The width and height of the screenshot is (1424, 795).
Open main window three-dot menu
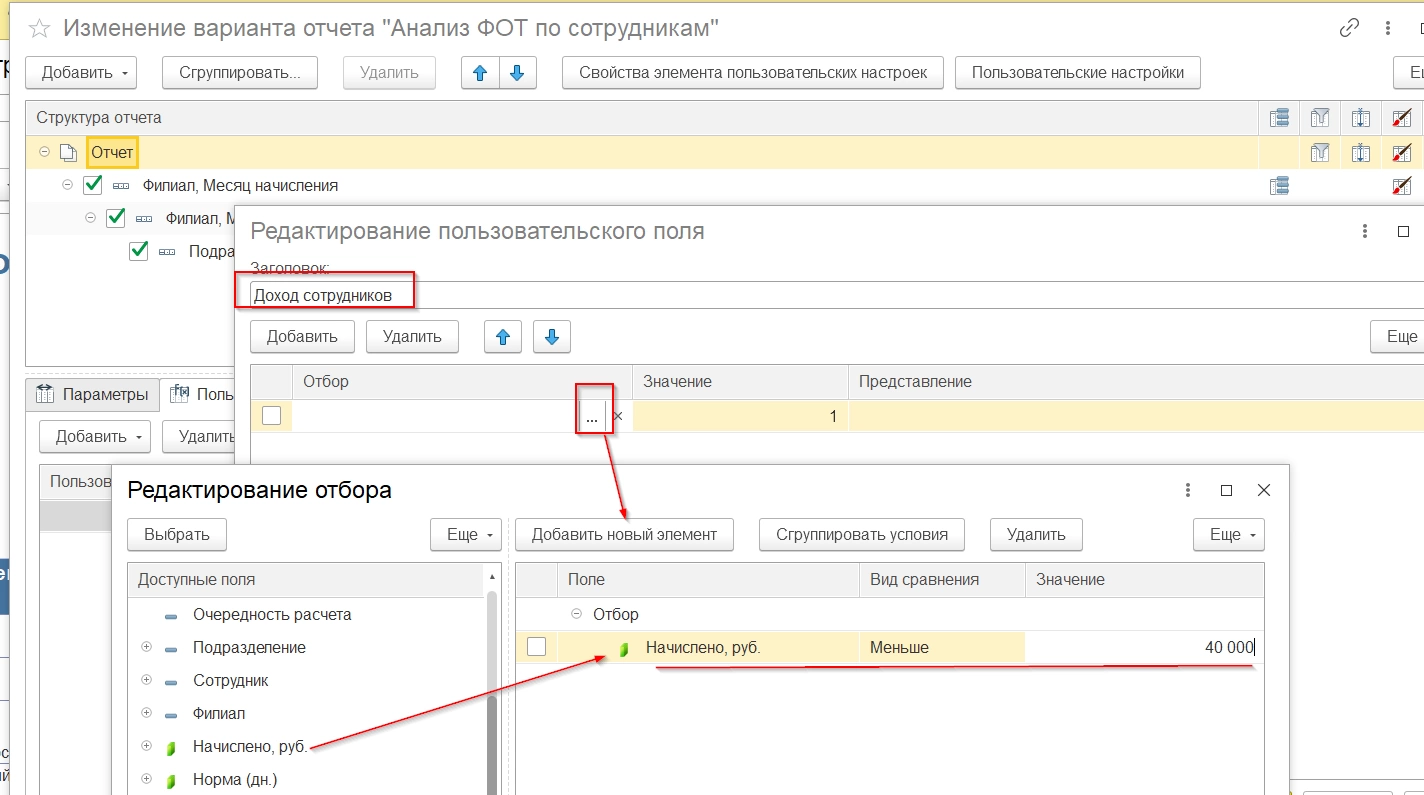(1386, 28)
